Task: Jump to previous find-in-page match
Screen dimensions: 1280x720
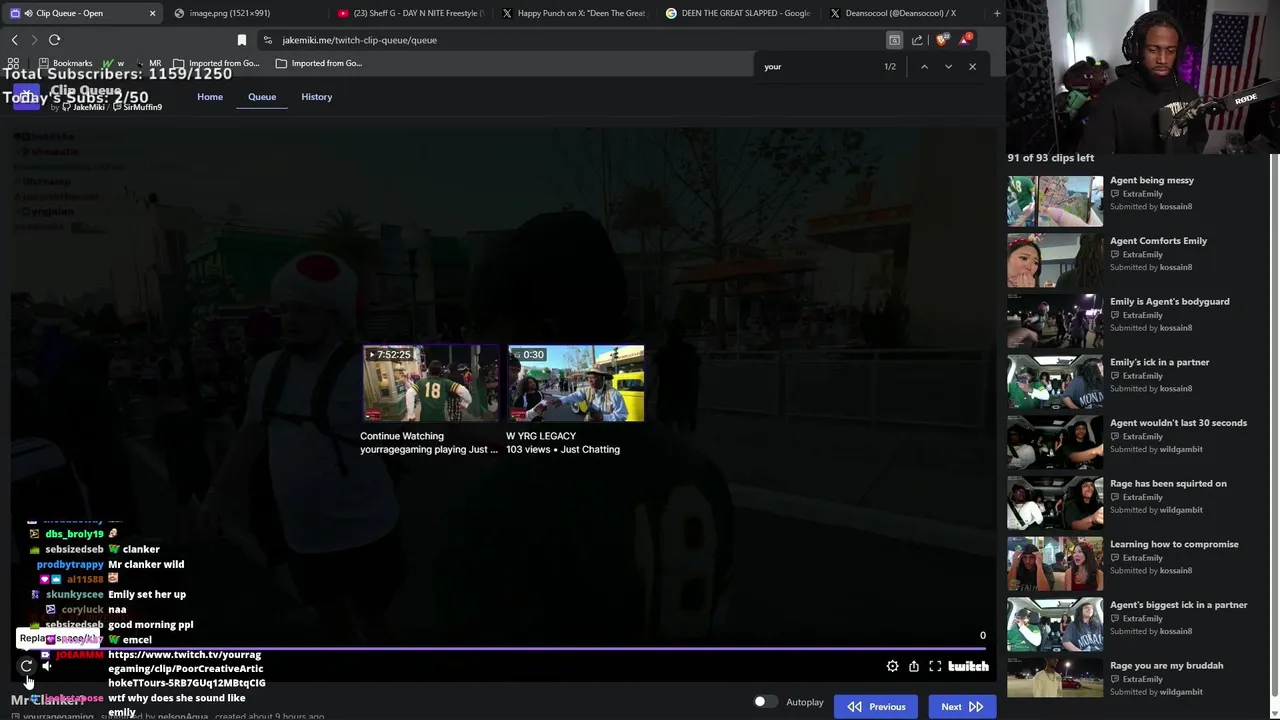Action: [924, 67]
